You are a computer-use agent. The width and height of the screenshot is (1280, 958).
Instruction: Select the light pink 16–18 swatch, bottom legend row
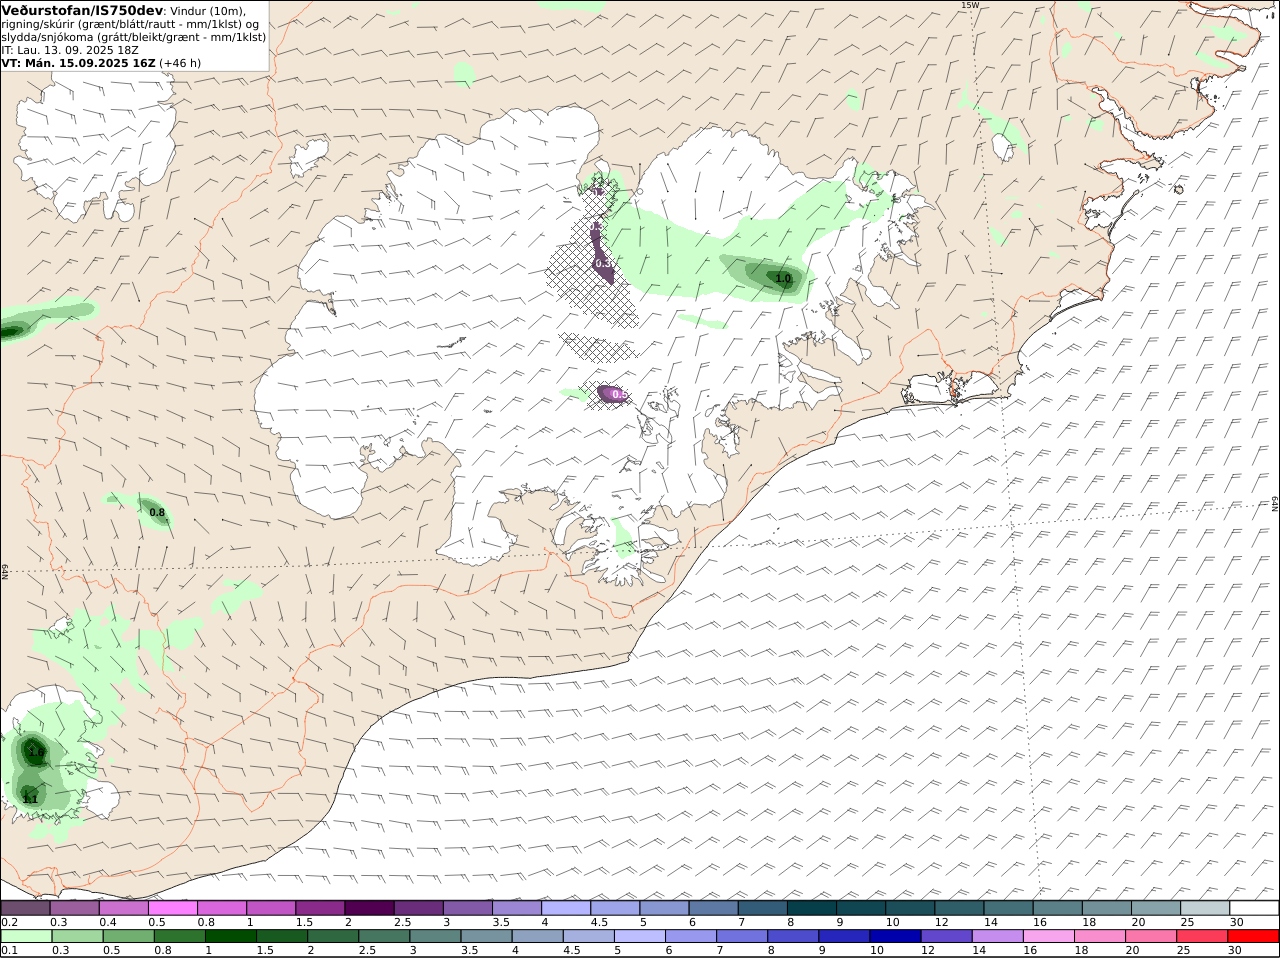tap(1048, 937)
